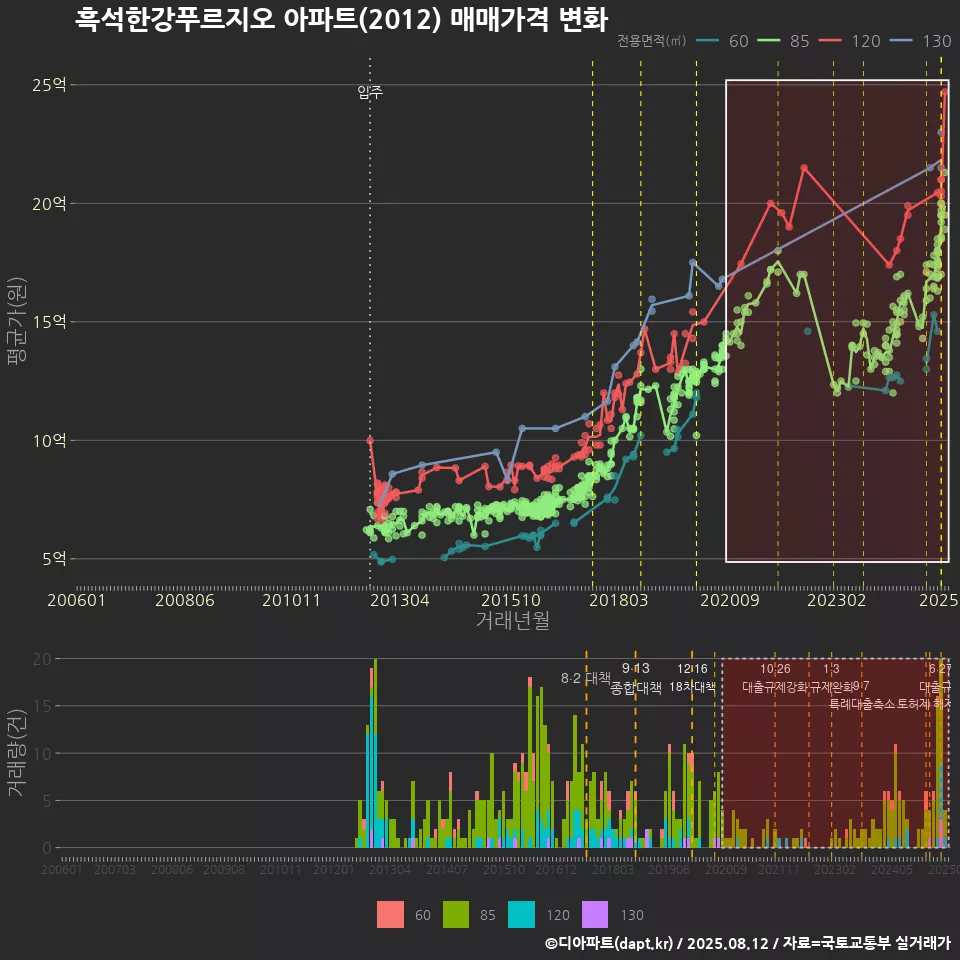Click 201612 on the volume chart x-axis
This screenshot has height=960, width=960.
coord(556,869)
